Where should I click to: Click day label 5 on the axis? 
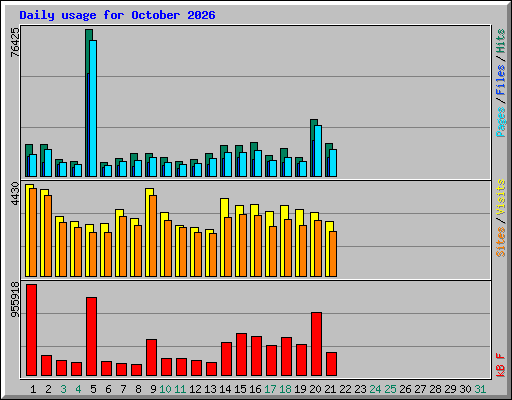coord(93,389)
